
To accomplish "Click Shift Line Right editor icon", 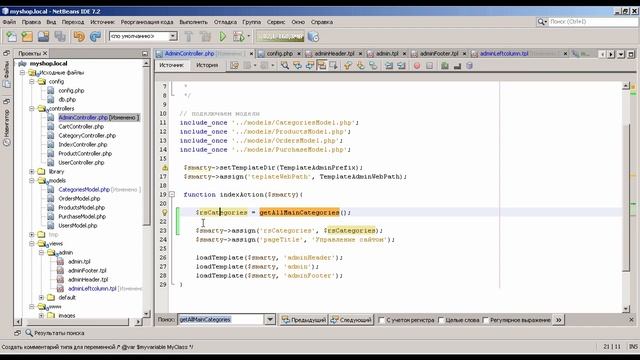I will (x=401, y=65).
